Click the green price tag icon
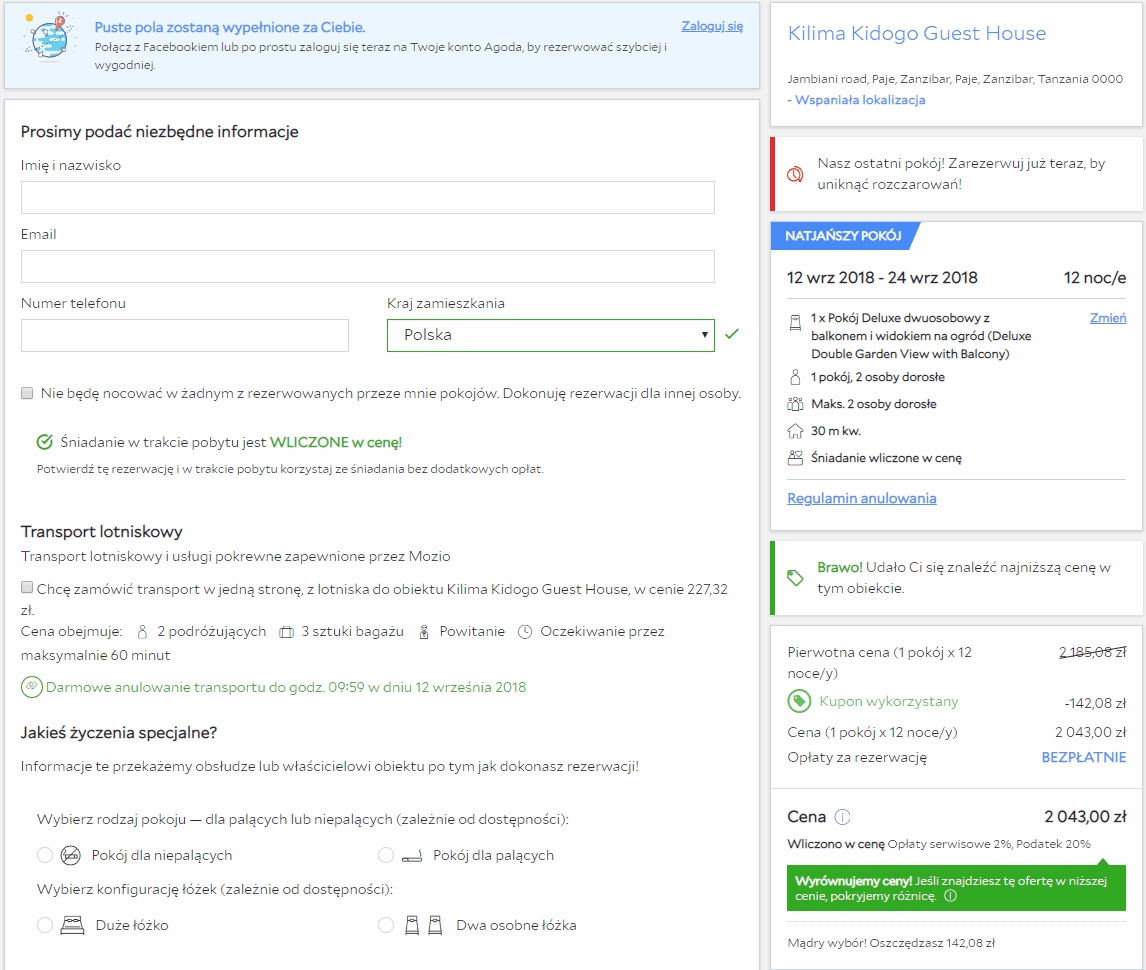 tap(795, 577)
